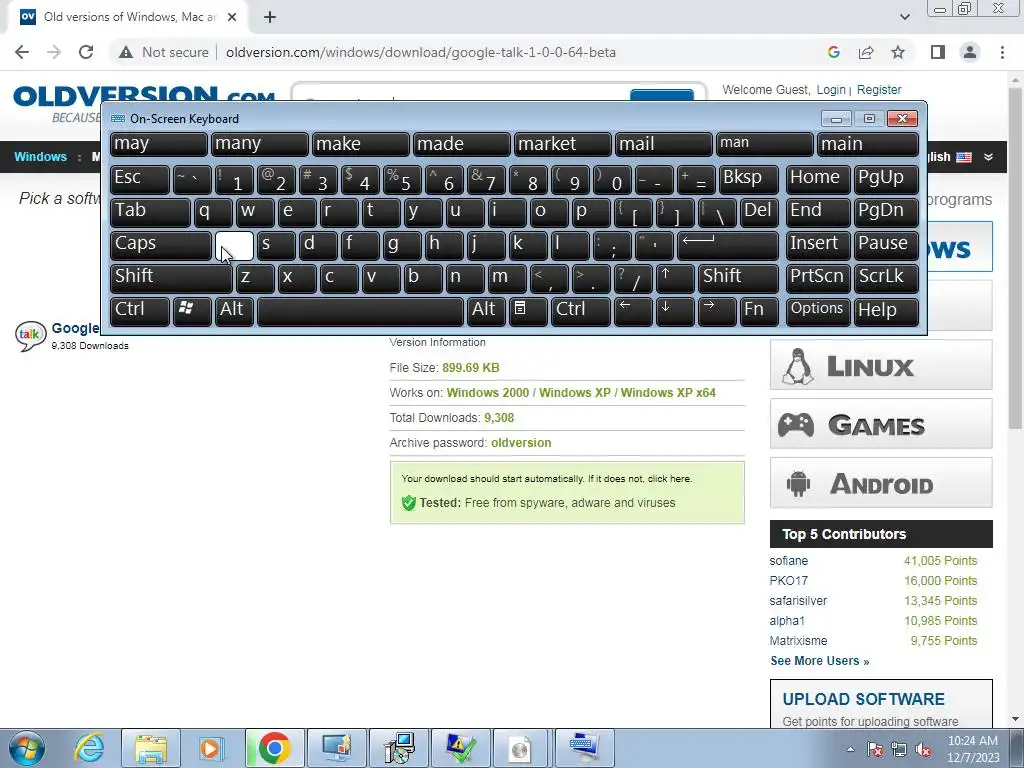Click the context menu key on the on-screen keyboard
Screen dimensions: 1024x768
click(528, 310)
